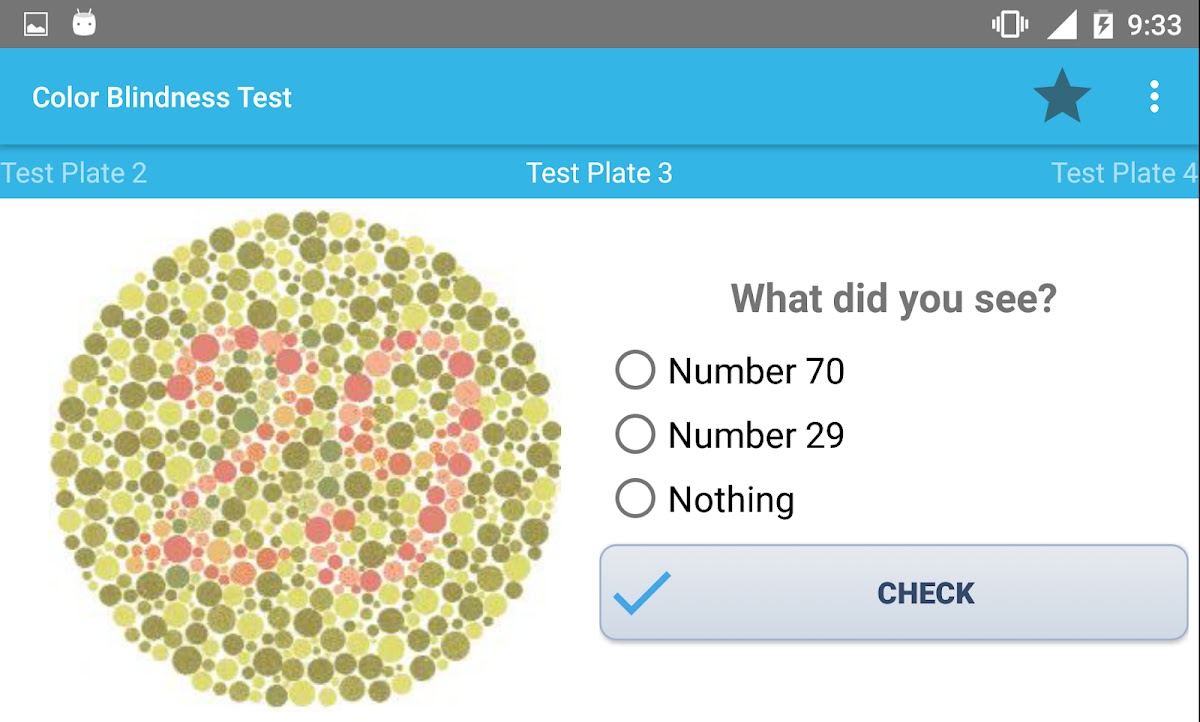Viewport: 1200px width, 722px height.
Task: Click the blue checkmark icon beside CHECK
Action: click(x=641, y=592)
